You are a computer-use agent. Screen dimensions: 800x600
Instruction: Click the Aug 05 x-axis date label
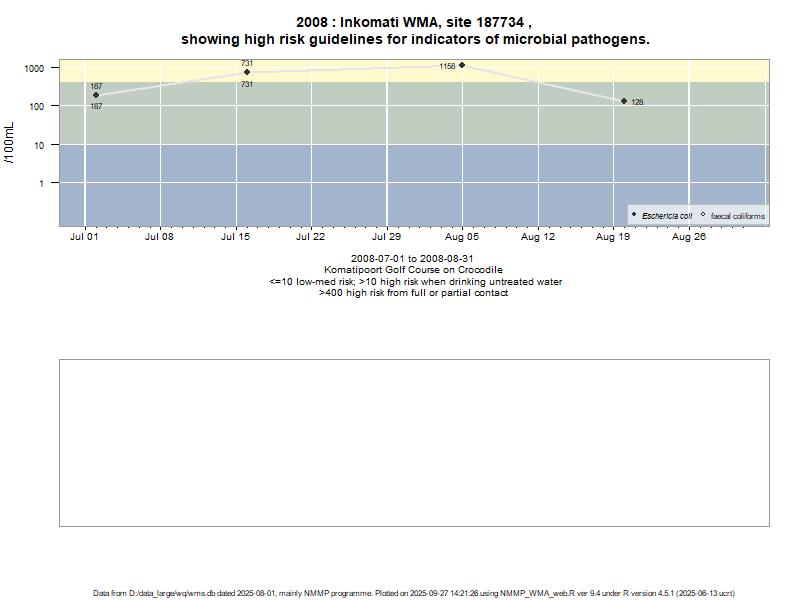462,238
